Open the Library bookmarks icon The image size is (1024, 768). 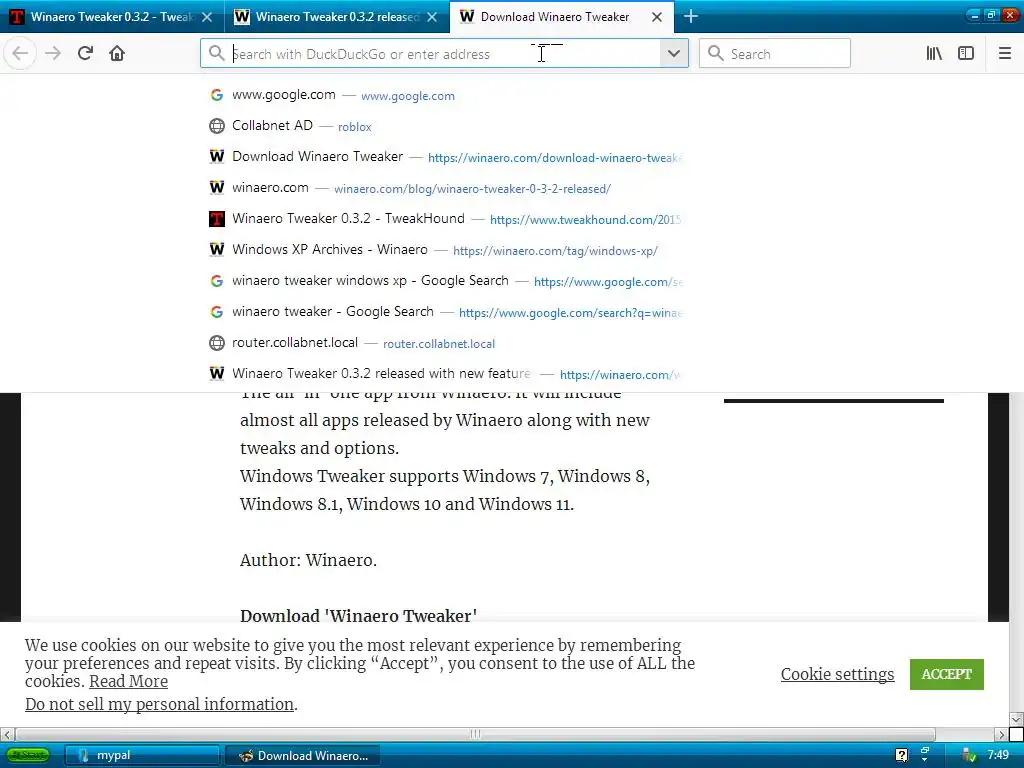[x=934, y=54]
